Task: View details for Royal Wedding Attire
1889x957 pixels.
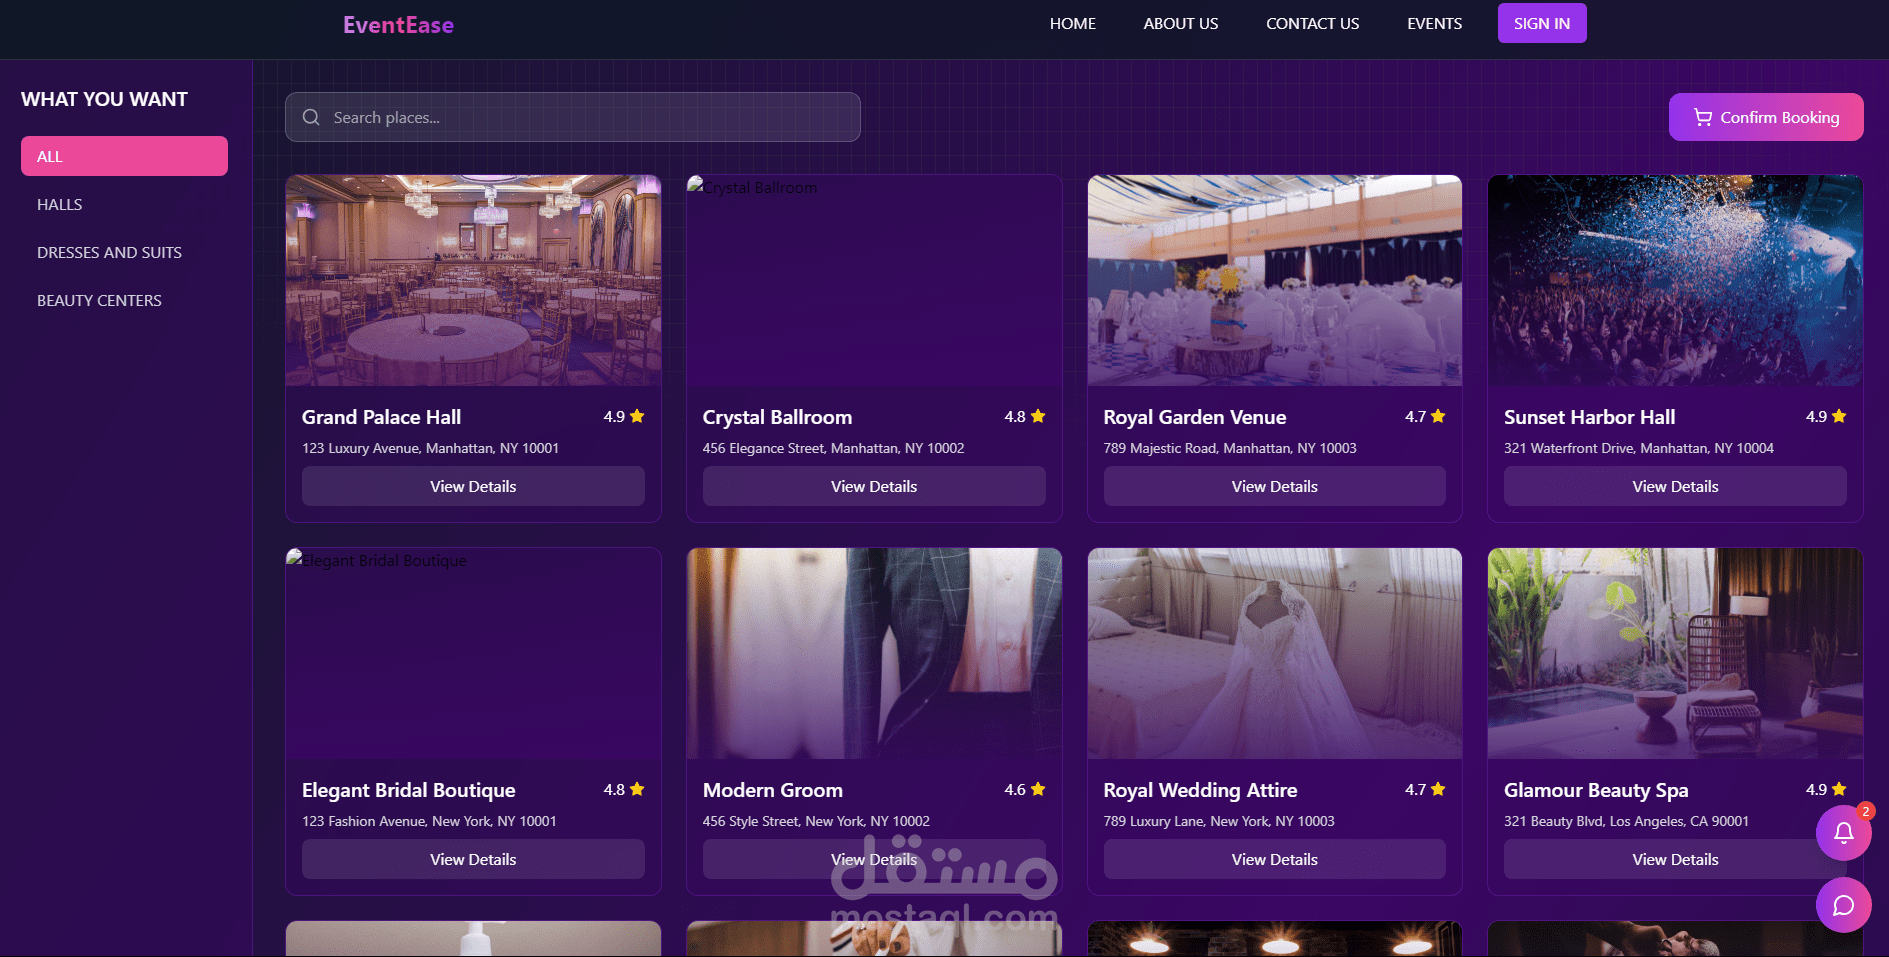Action: tap(1275, 859)
